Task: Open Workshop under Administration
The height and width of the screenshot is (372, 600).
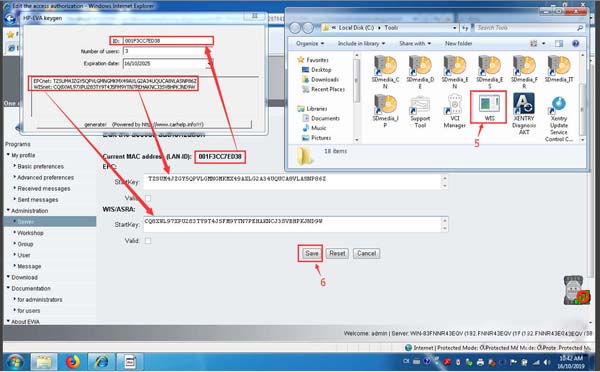Action: 30,233
